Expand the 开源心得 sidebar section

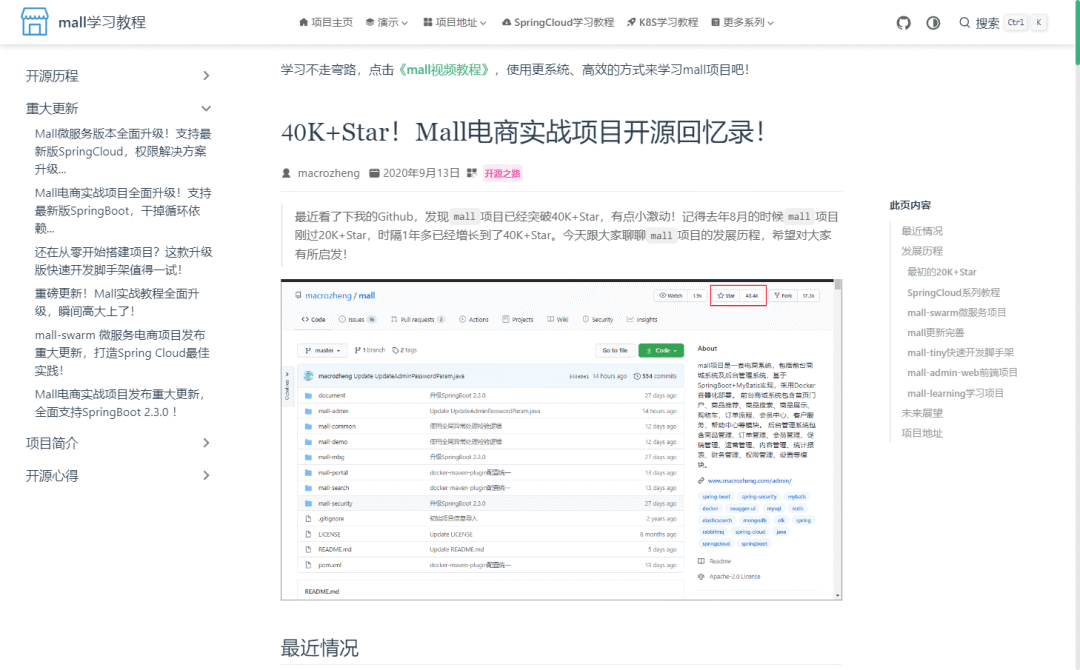[118, 475]
